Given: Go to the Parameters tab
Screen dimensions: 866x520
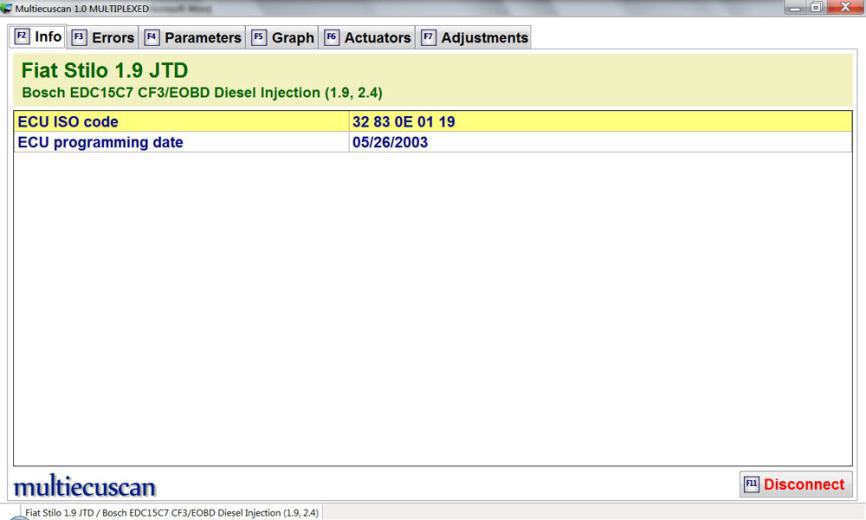Looking at the screenshot, I should (x=193, y=38).
